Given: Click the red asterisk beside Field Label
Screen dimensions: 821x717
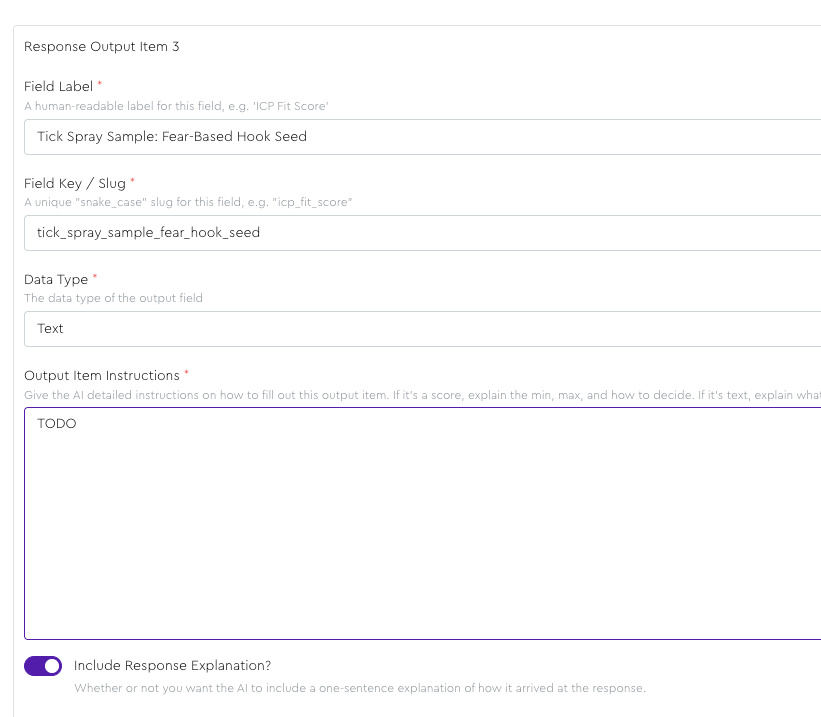Looking at the screenshot, I should (100, 86).
